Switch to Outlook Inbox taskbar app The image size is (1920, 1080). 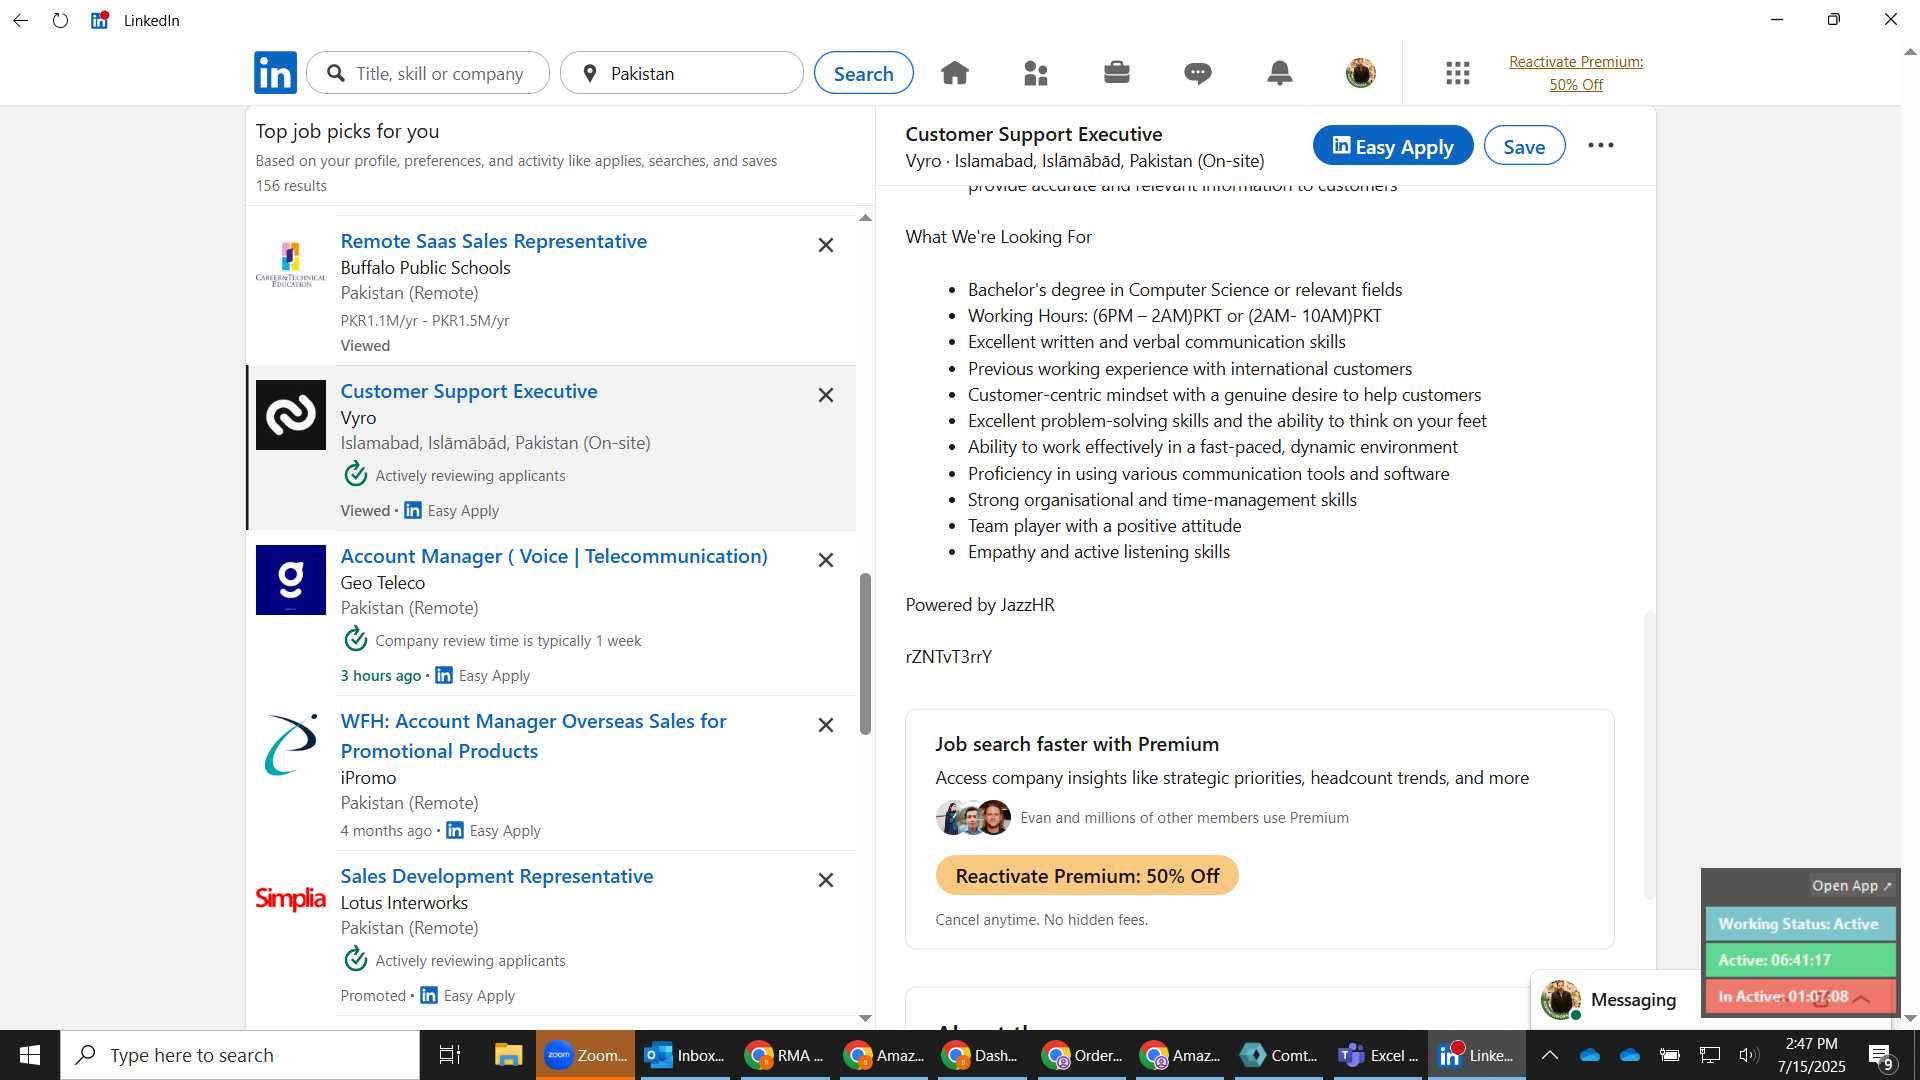685,1055
